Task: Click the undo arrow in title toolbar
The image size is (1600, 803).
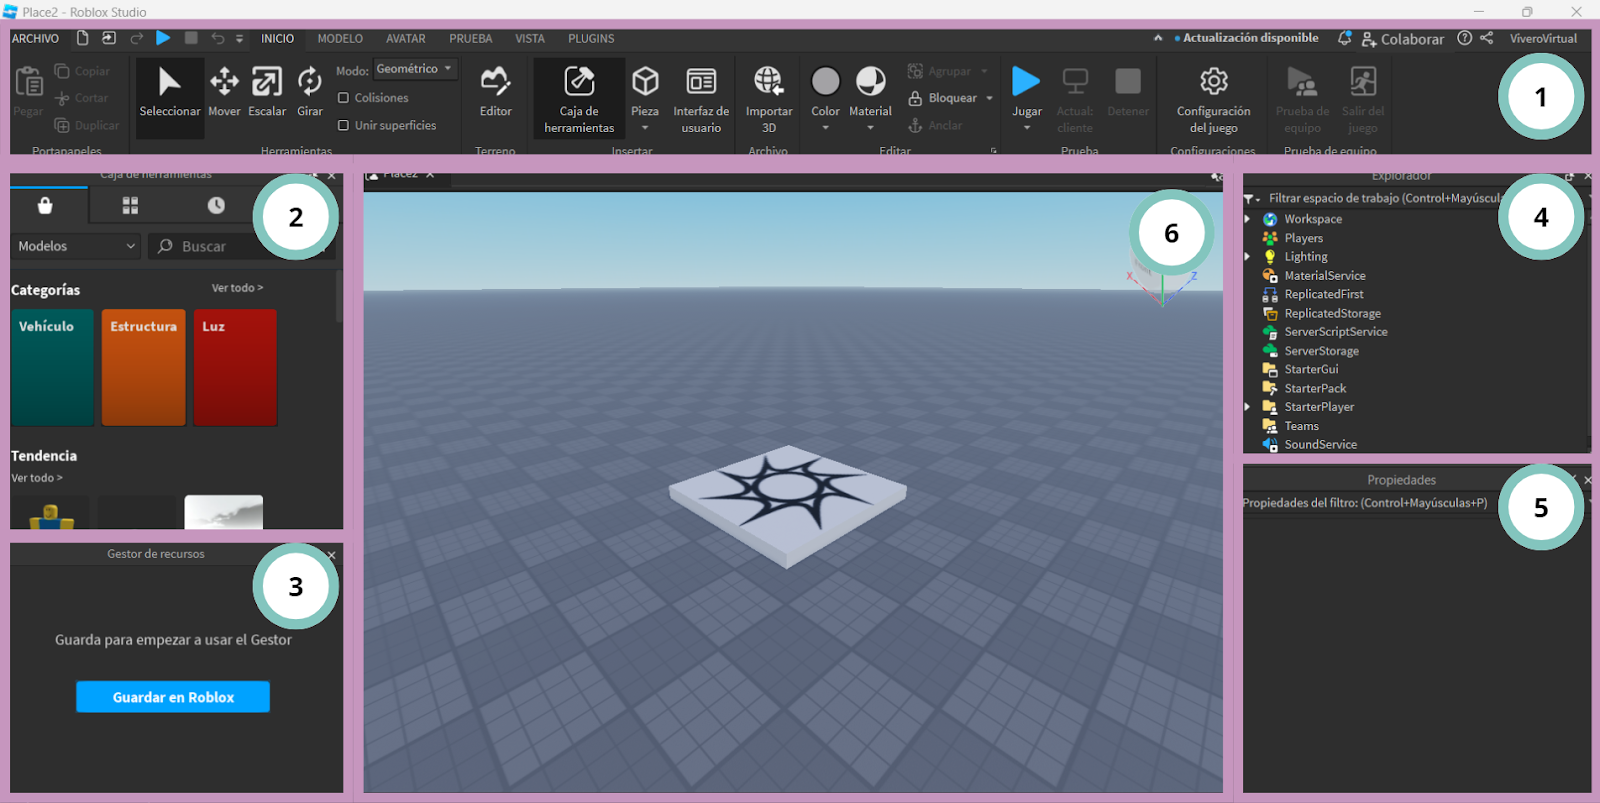Action: click(218, 38)
